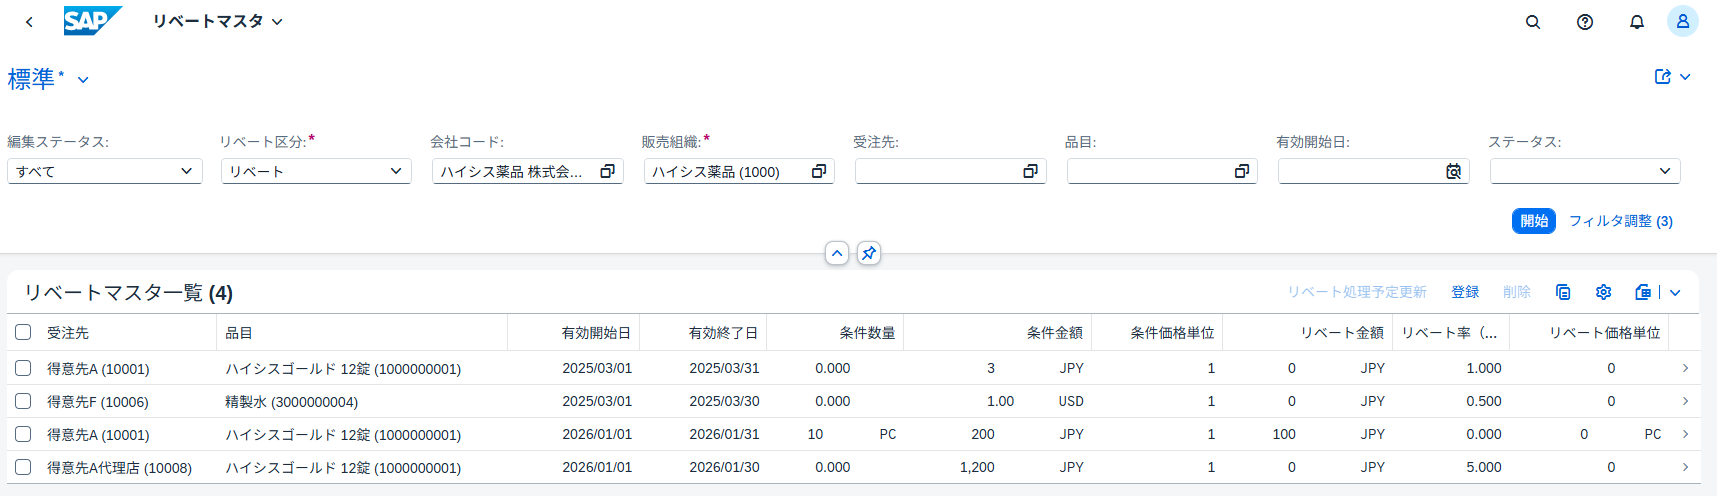Export table to spreadsheet icon
Screen dimensions: 1717x496
pyautogui.click(x=1643, y=292)
